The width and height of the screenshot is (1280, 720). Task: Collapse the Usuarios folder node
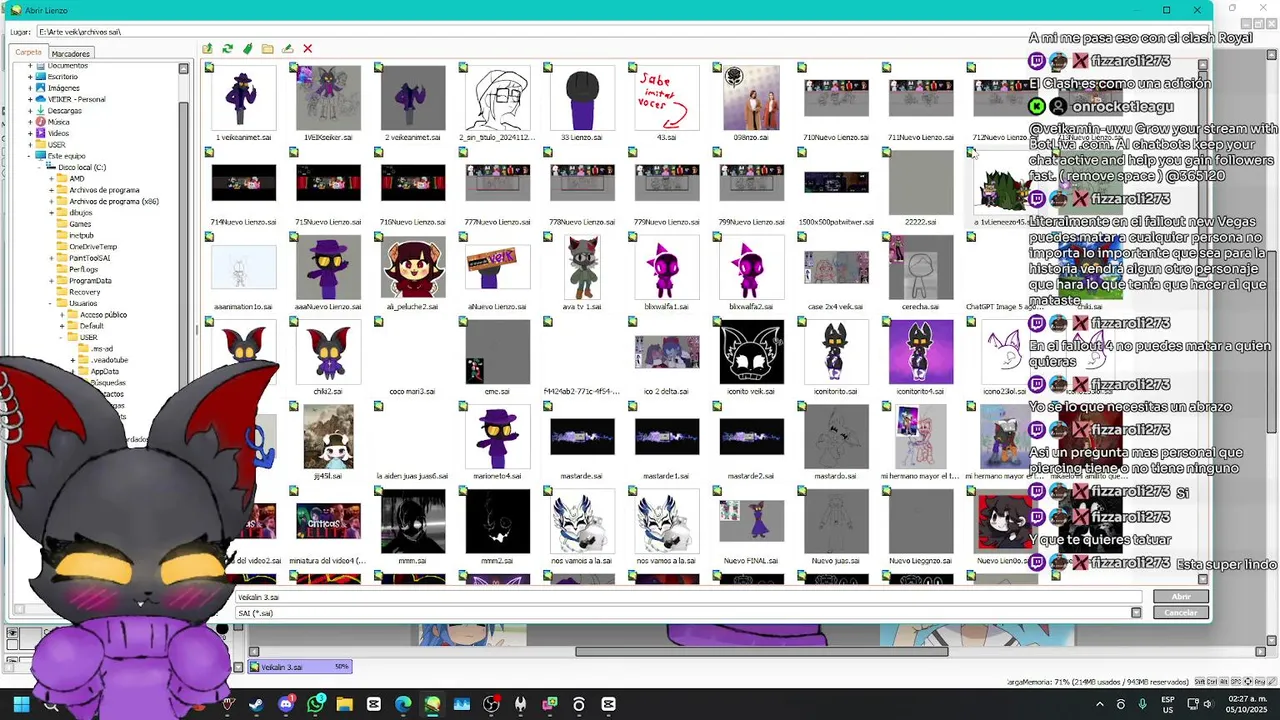coord(50,303)
